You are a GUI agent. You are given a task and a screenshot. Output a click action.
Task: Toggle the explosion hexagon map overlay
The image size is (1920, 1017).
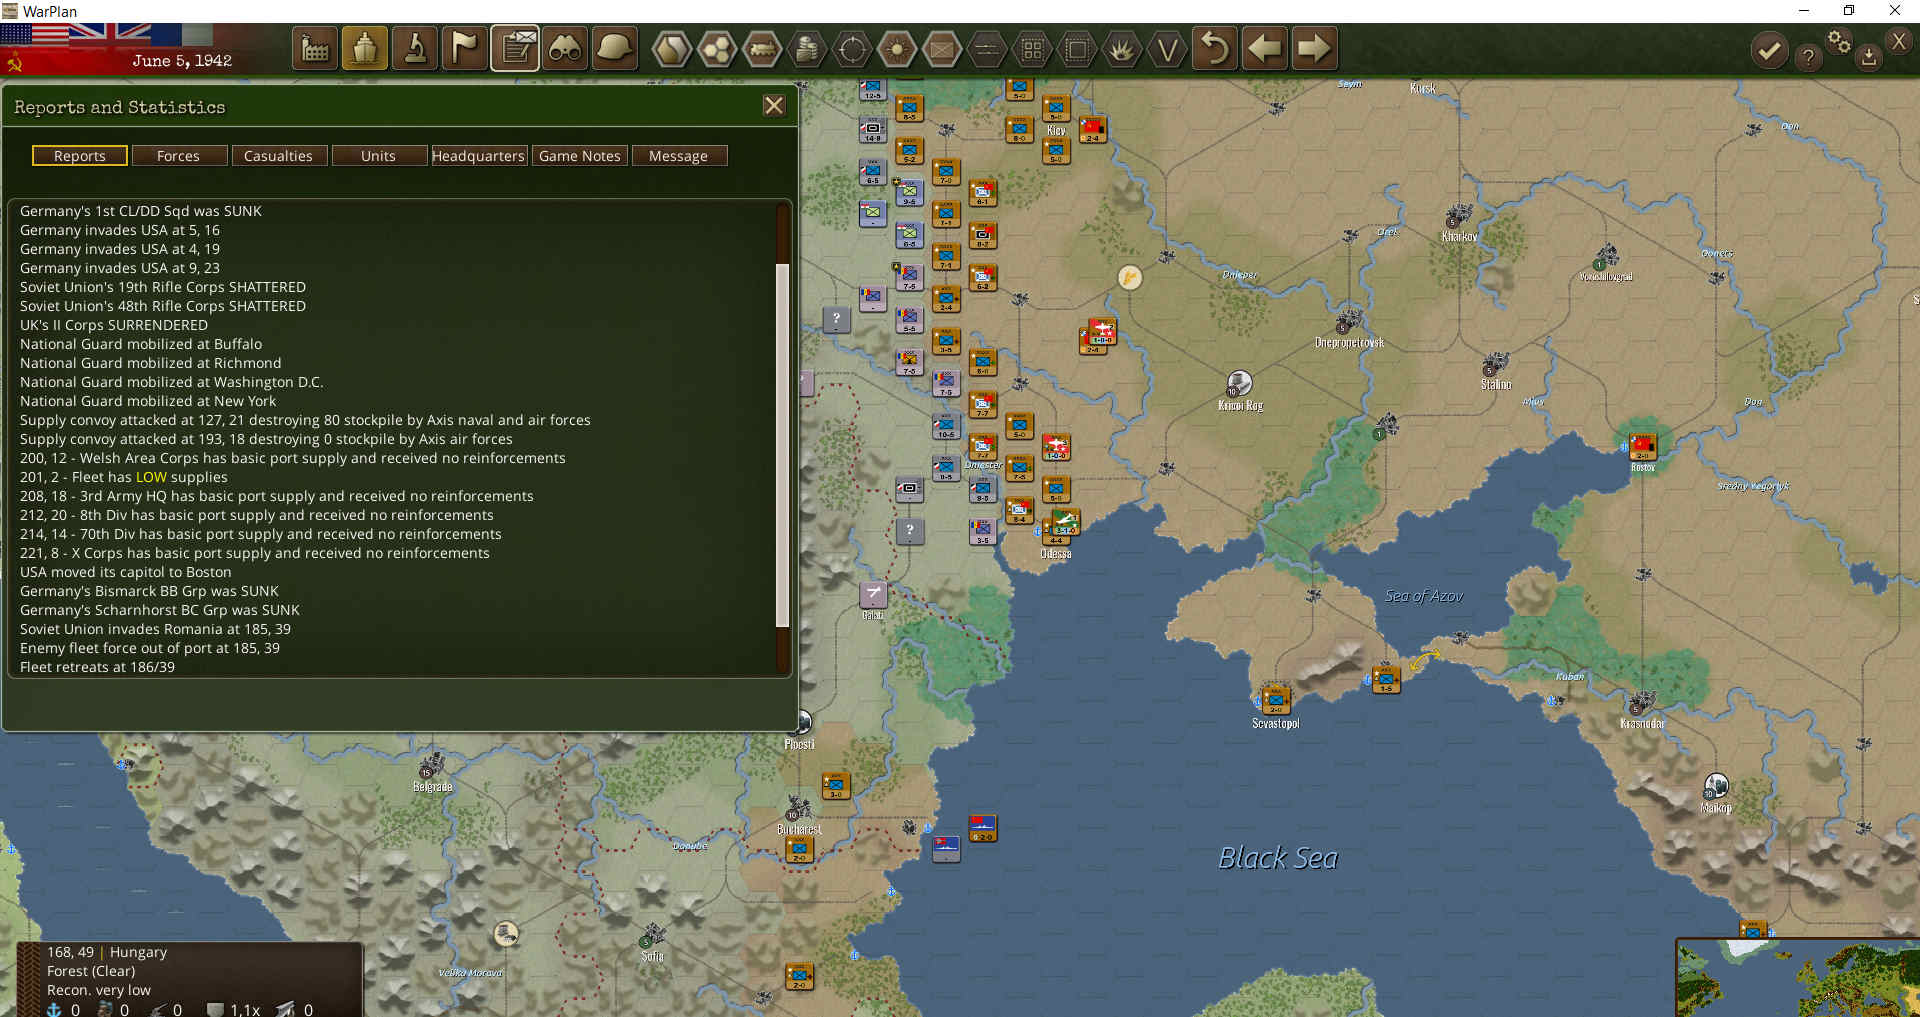(1121, 48)
